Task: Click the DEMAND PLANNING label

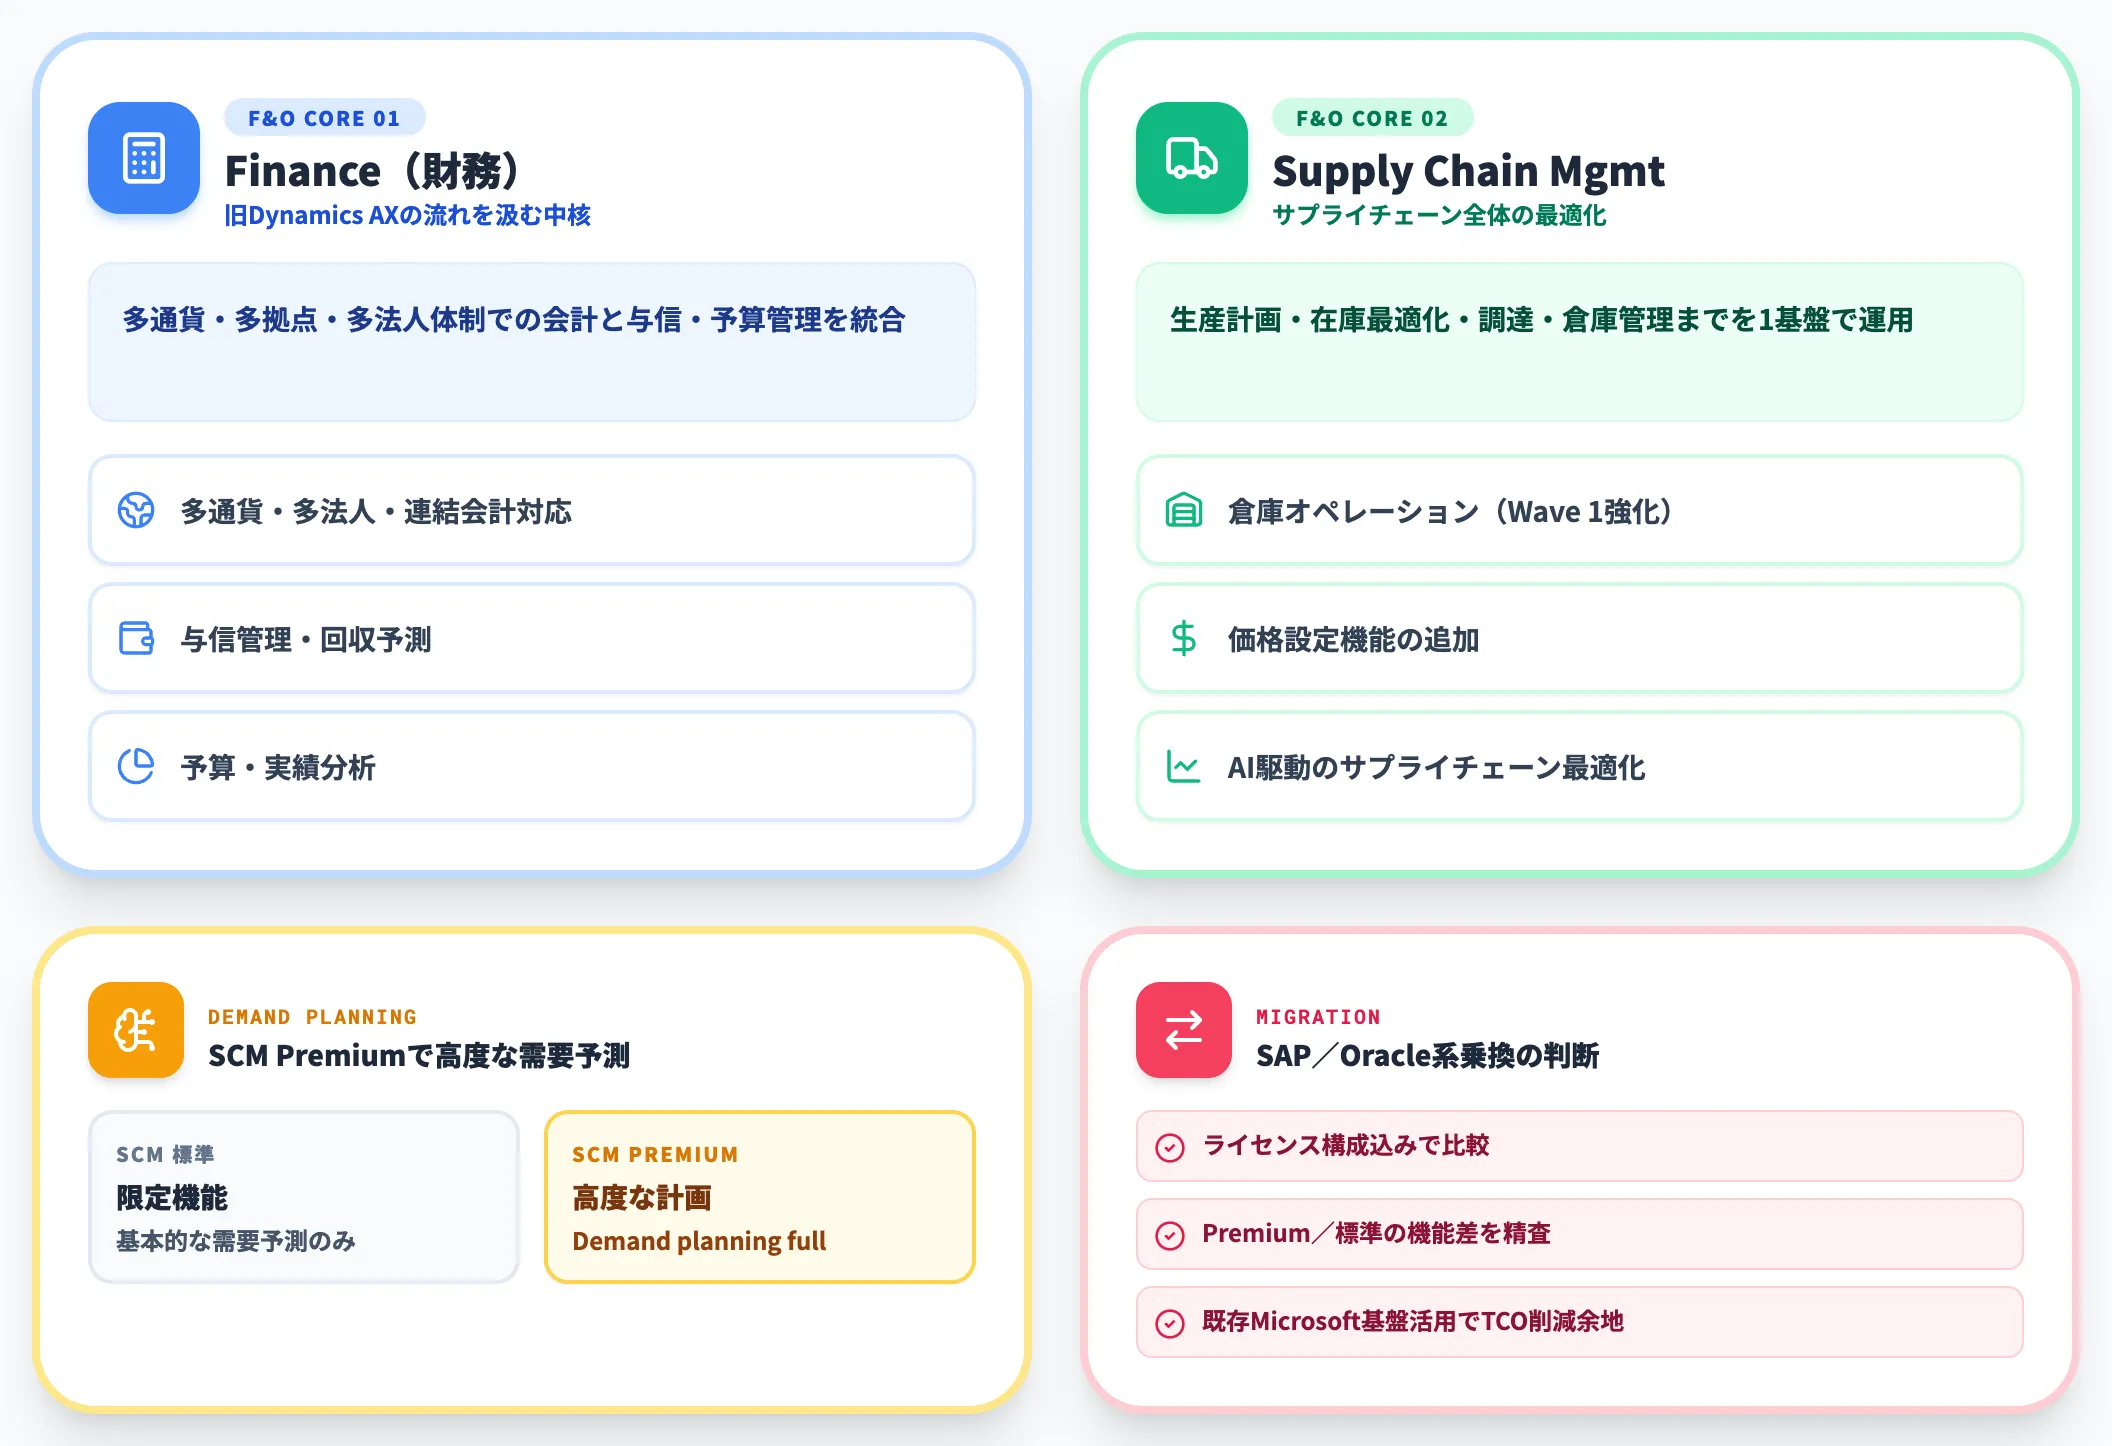Action: click(x=312, y=1016)
